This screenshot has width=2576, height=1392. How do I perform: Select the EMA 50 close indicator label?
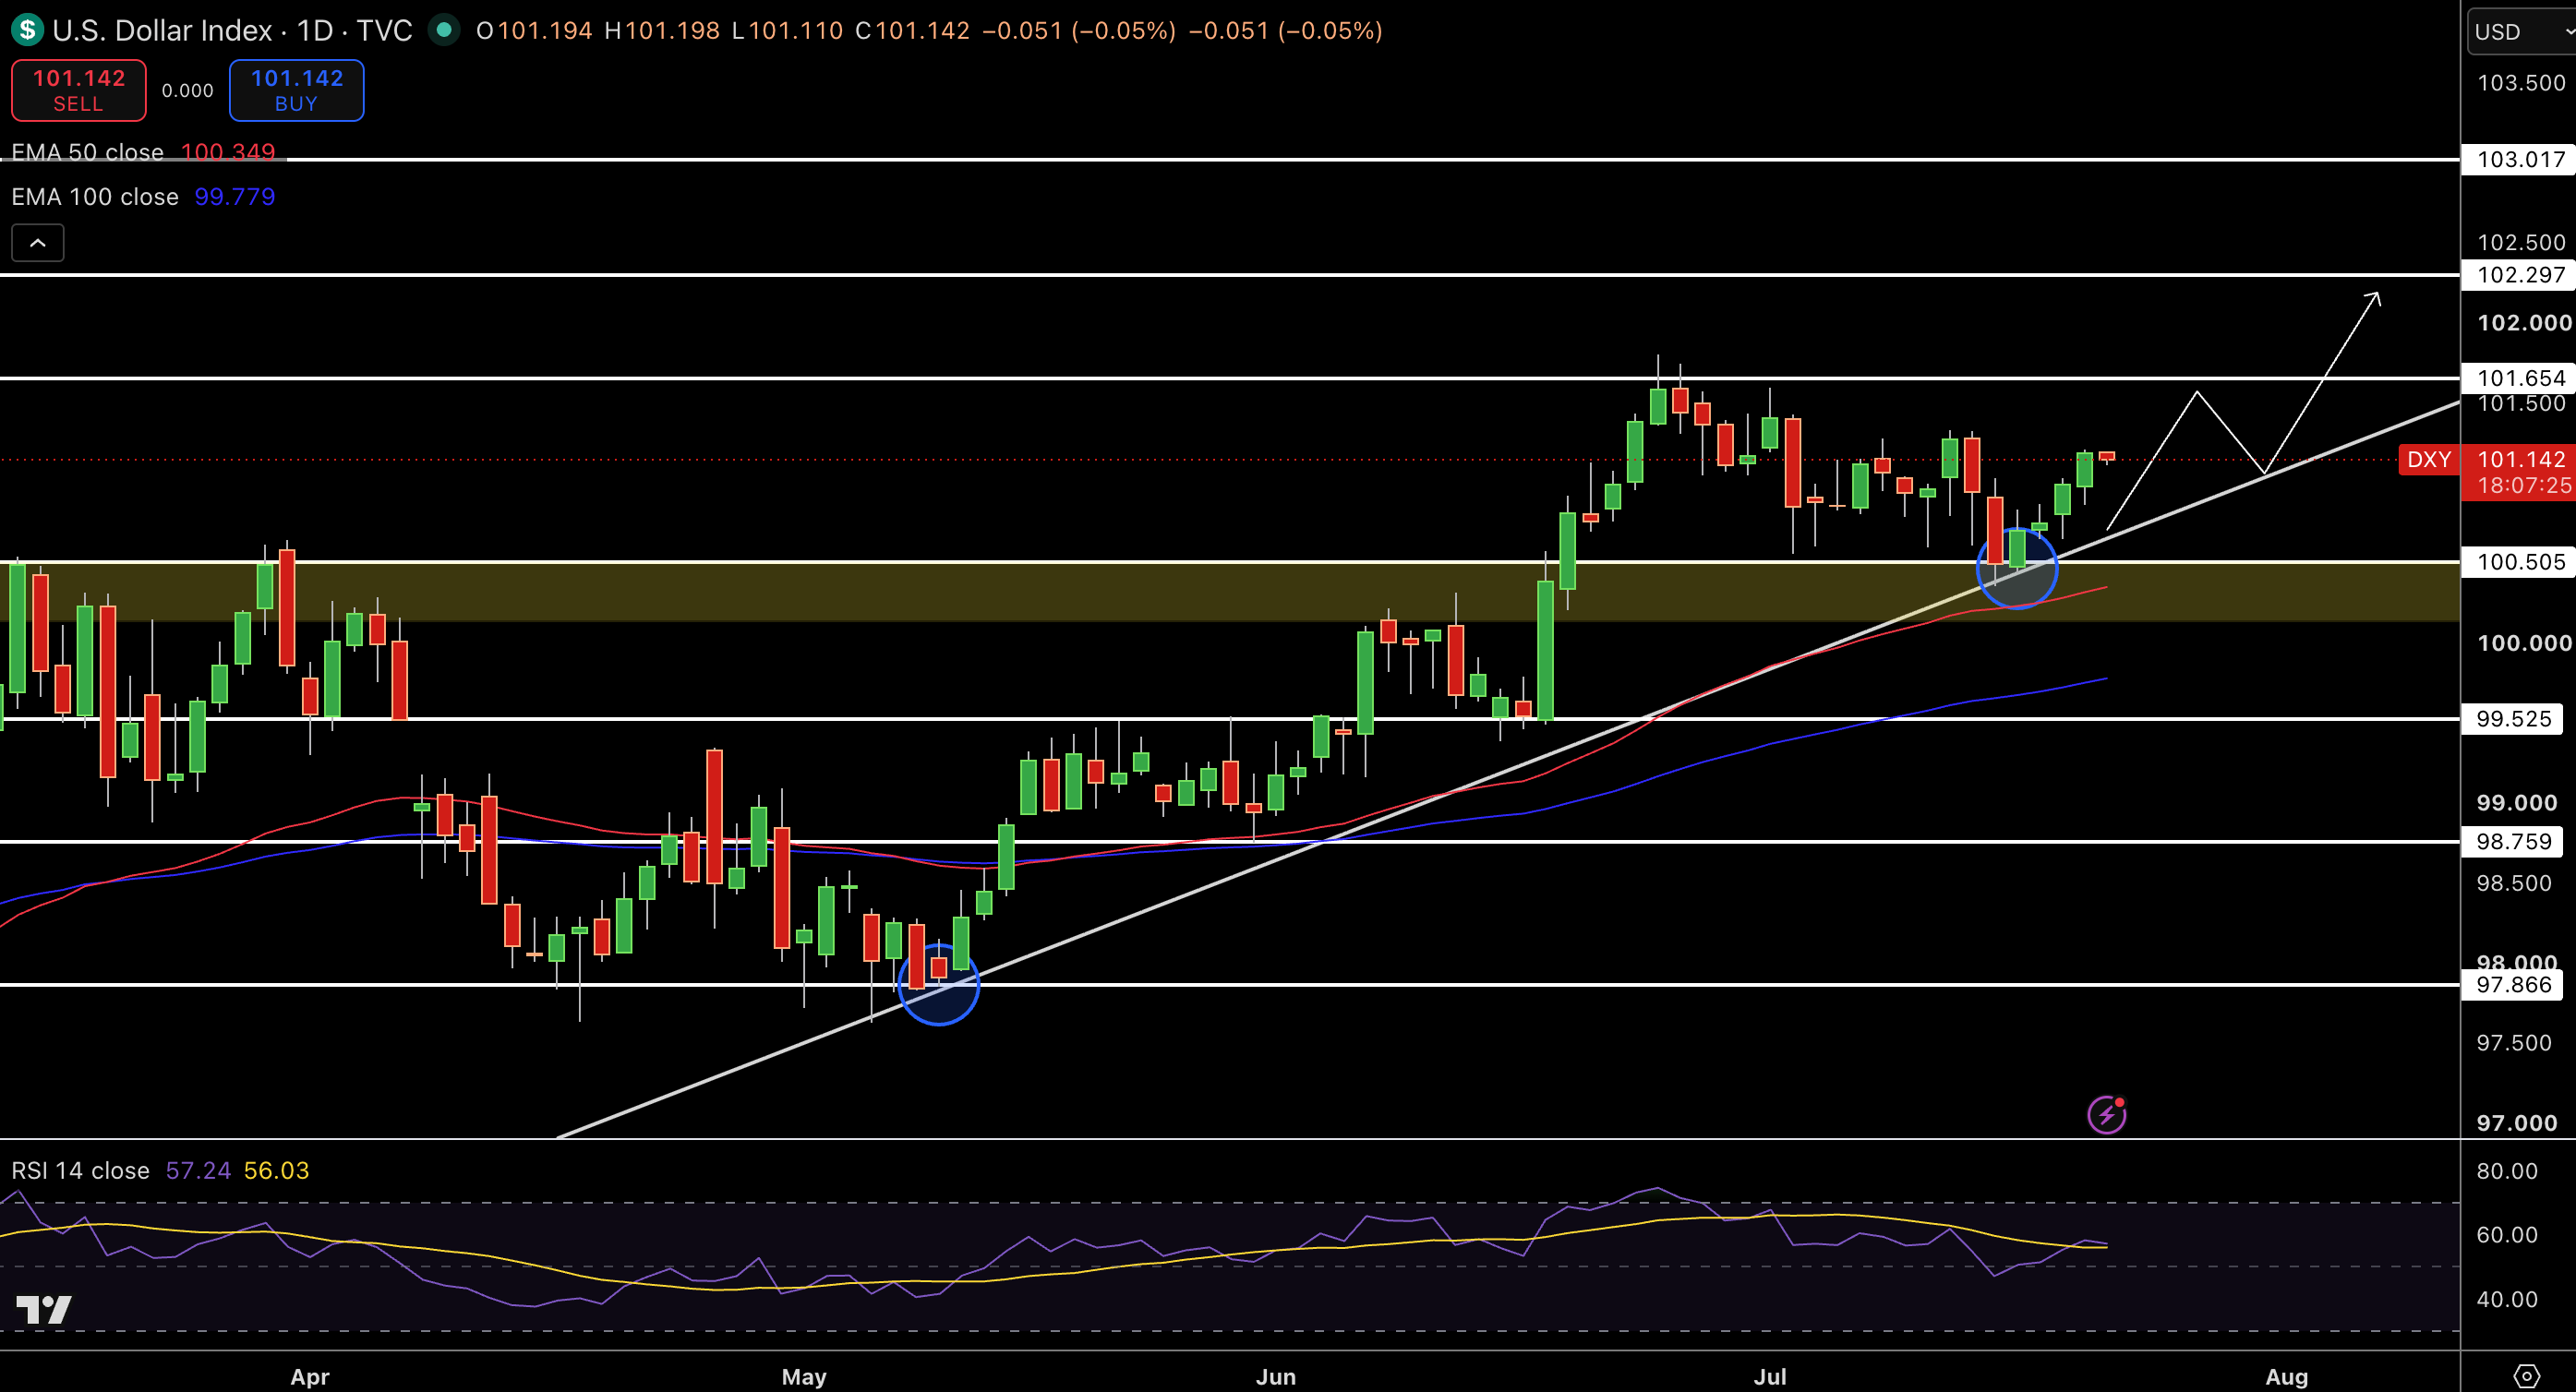(x=87, y=152)
